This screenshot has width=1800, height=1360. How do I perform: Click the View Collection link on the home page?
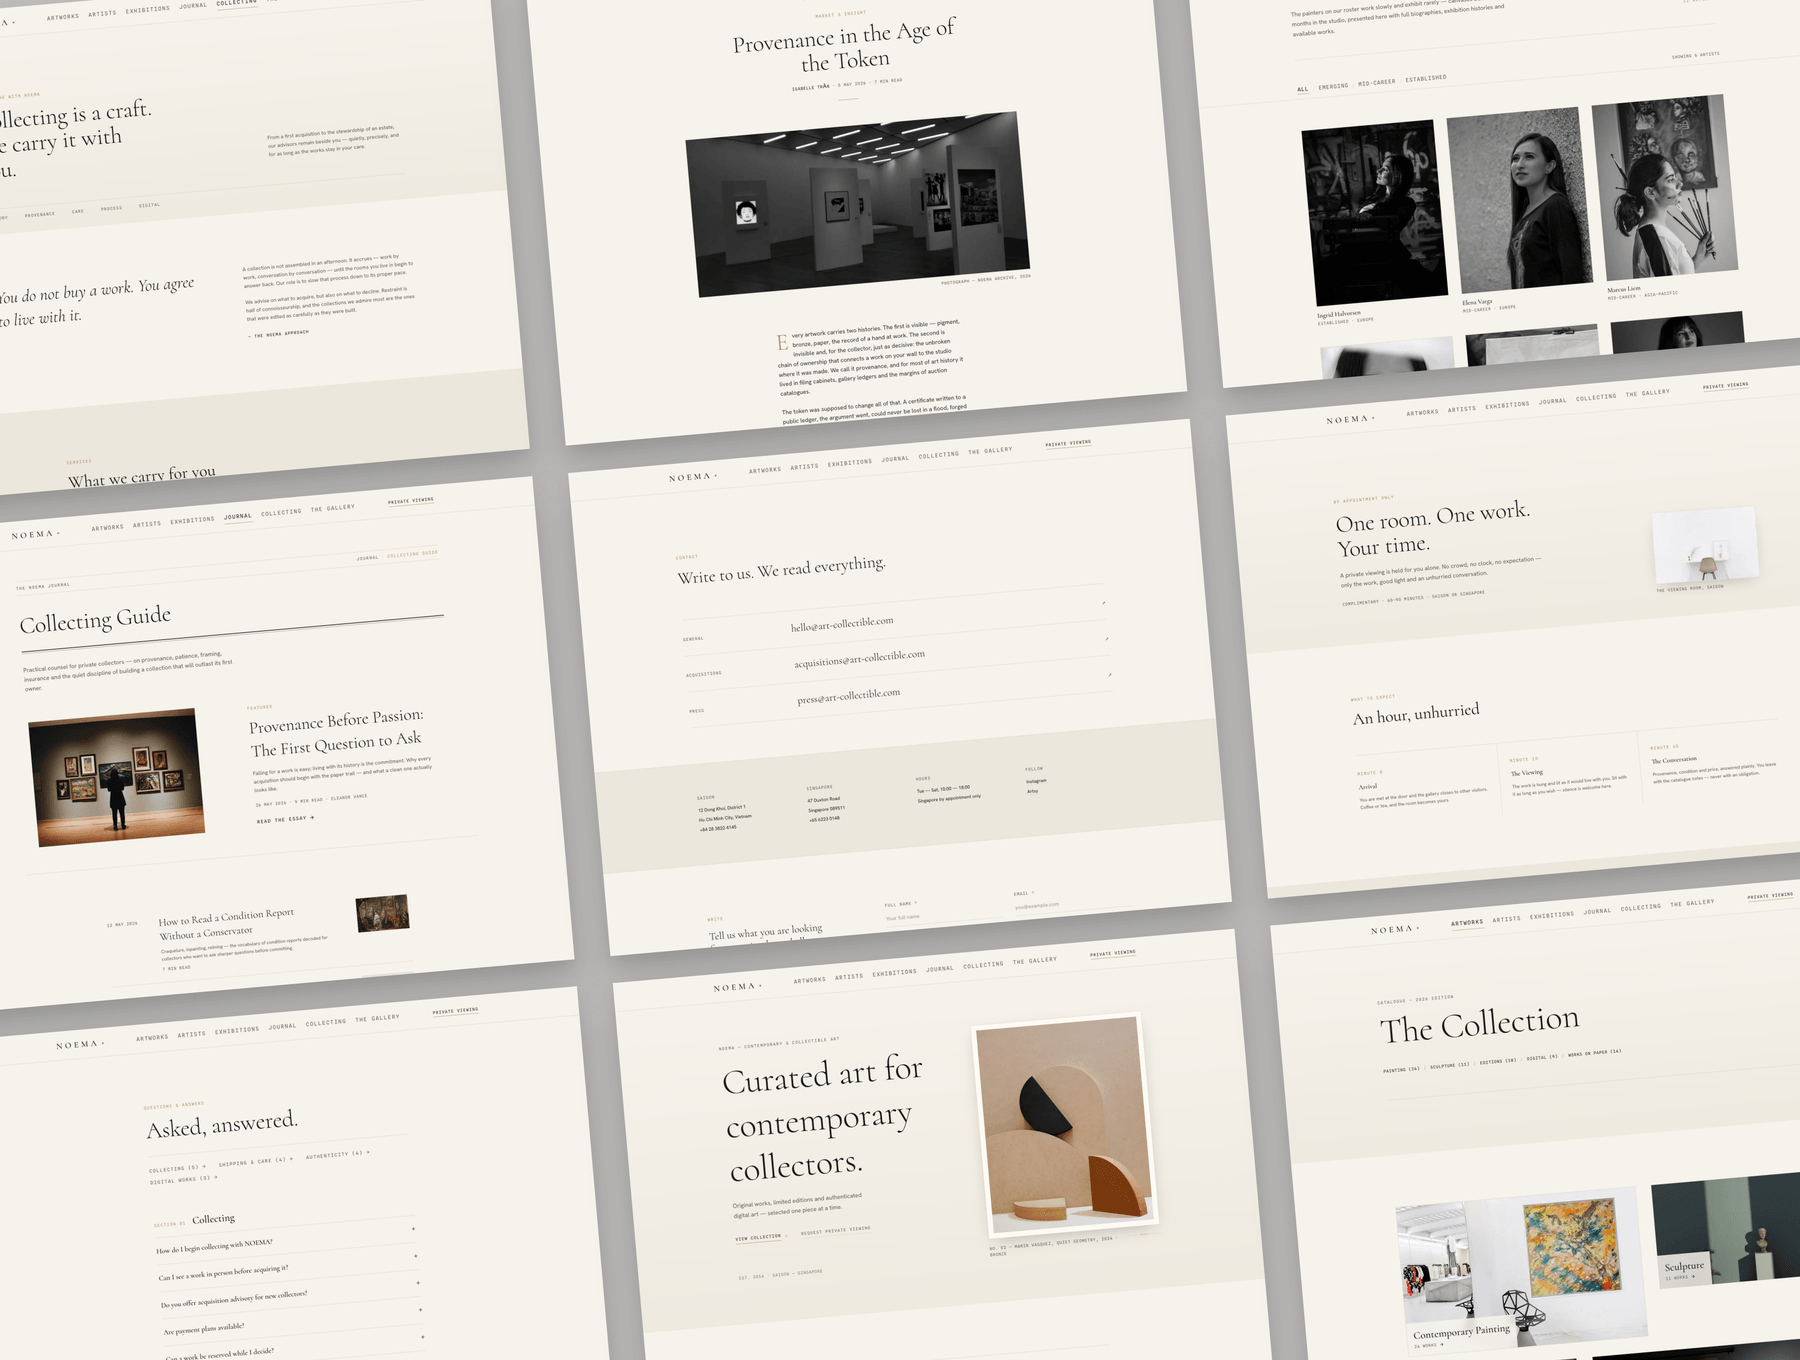tap(758, 1237)
